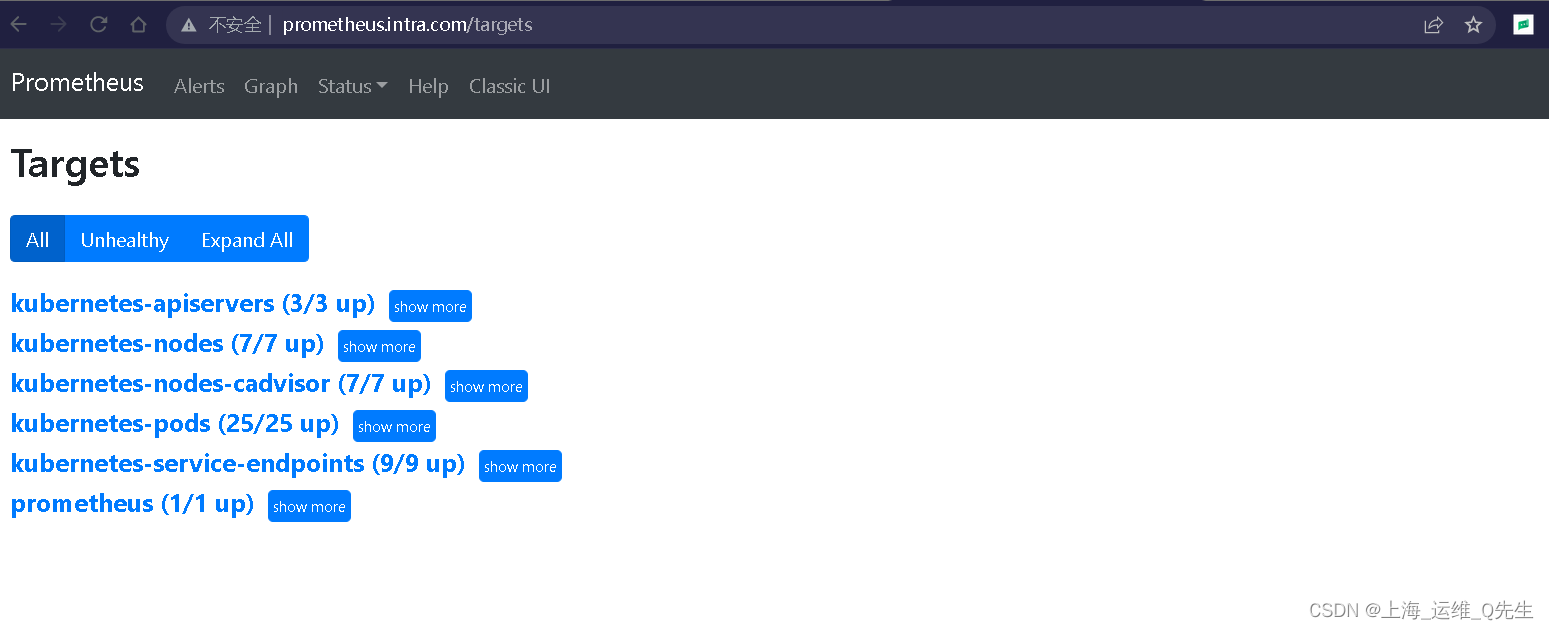Open the green browser extension icon
The image size is (1549, 630).
1523,25
